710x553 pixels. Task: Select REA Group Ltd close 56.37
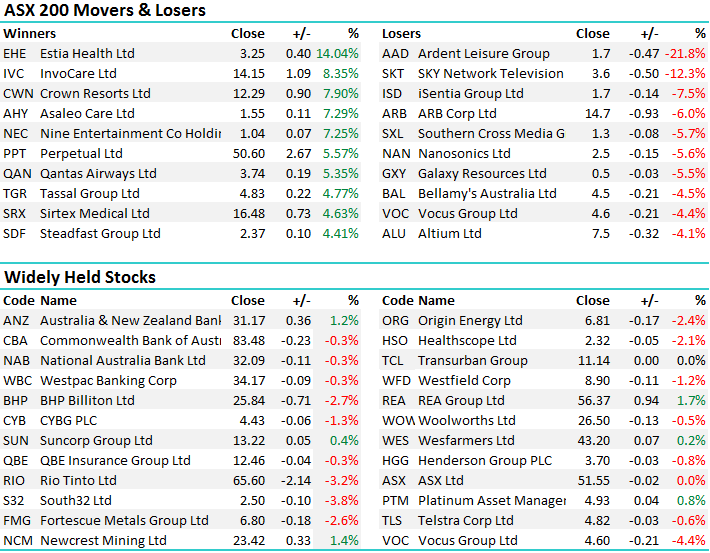pos(592,400)
